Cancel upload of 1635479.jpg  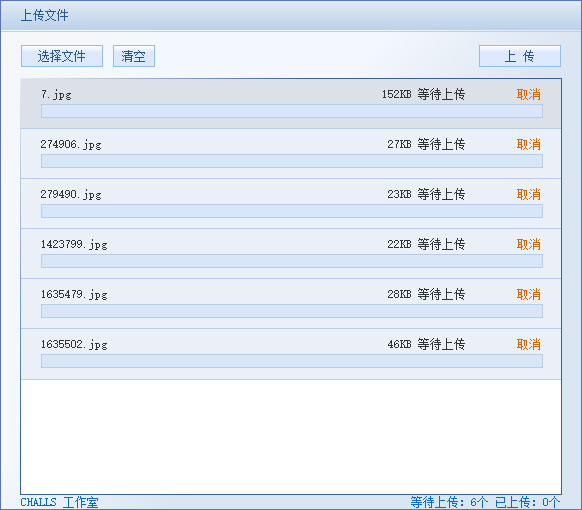(x=529, y=294)
